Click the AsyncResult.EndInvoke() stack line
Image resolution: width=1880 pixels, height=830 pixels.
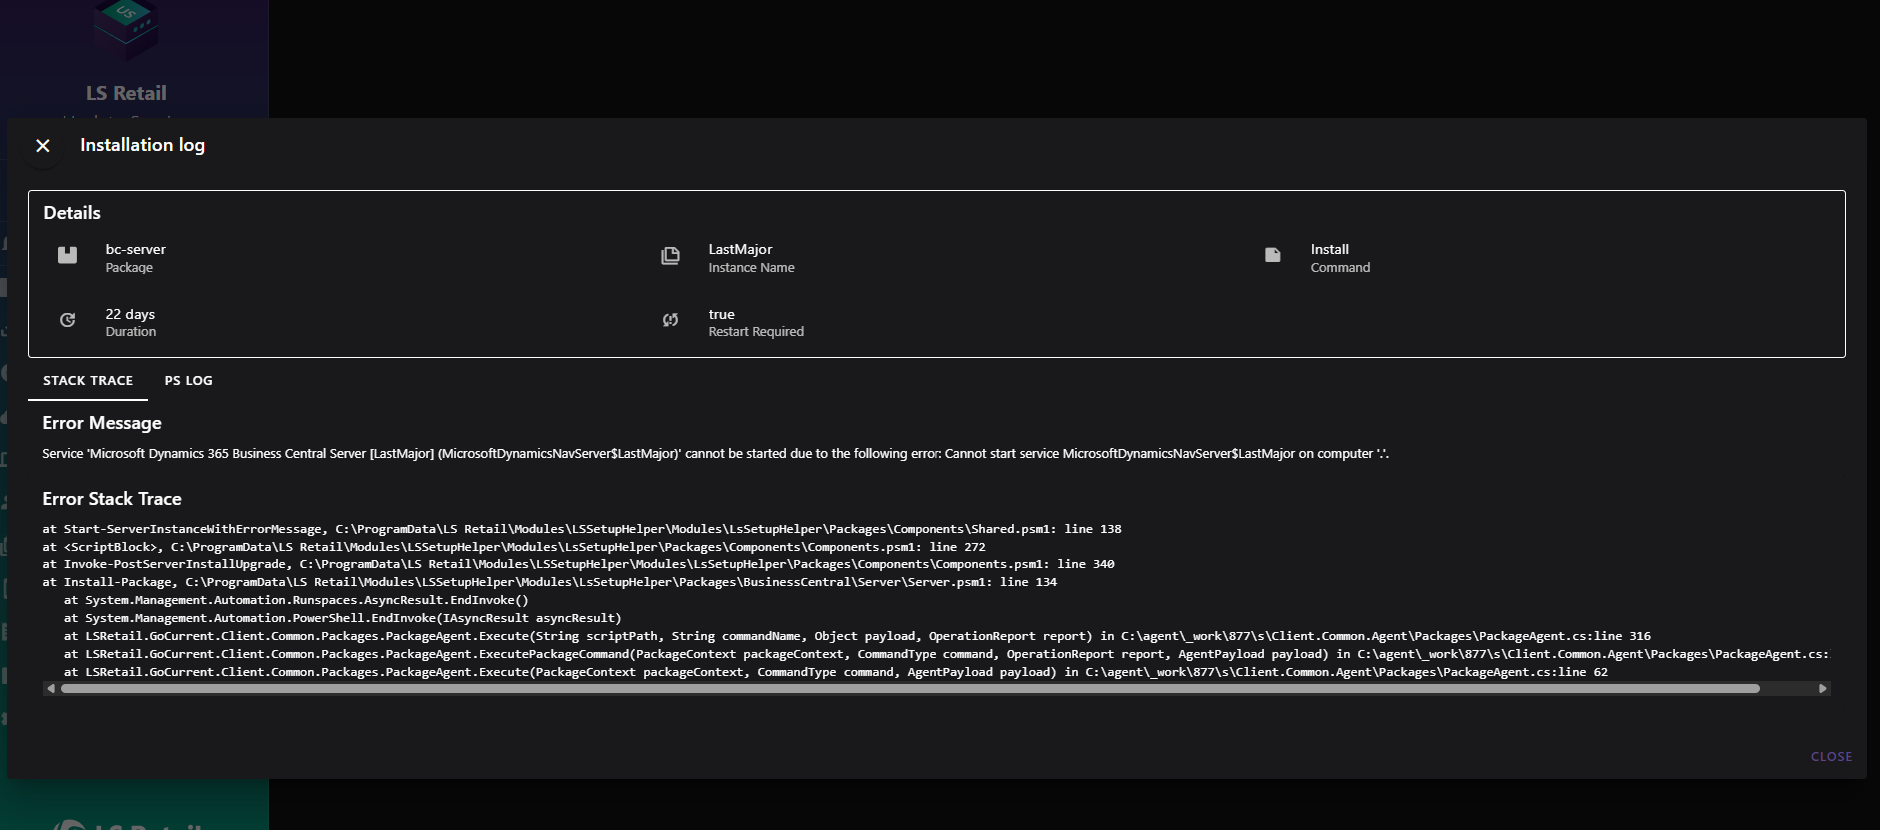(x=296, y=600)
